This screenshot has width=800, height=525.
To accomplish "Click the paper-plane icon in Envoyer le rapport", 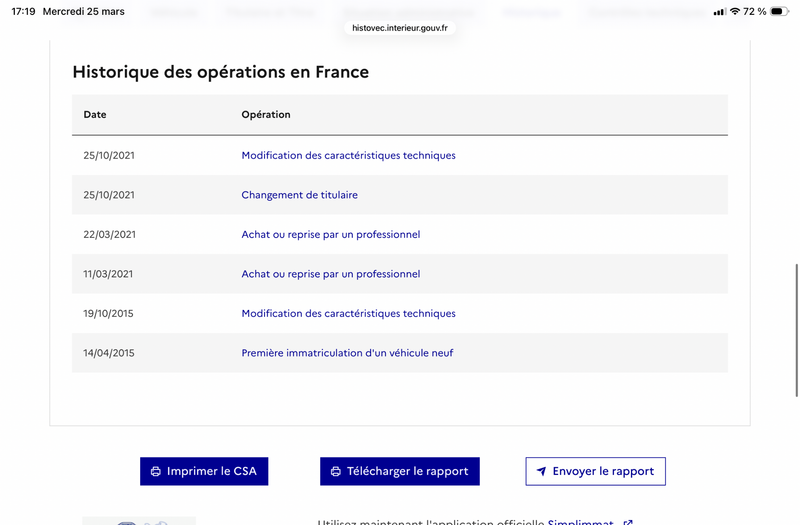I will [x=541, y=471].
